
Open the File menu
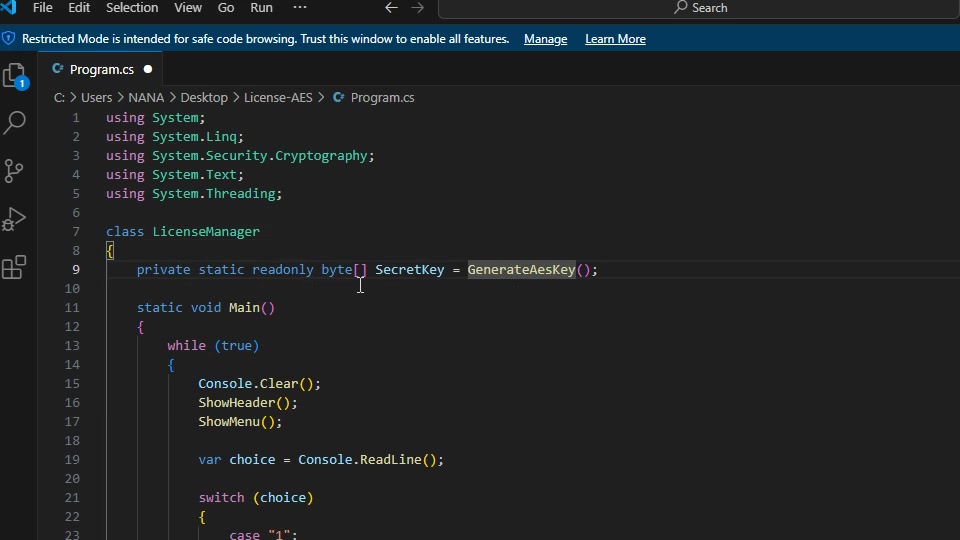coord(43,8)
